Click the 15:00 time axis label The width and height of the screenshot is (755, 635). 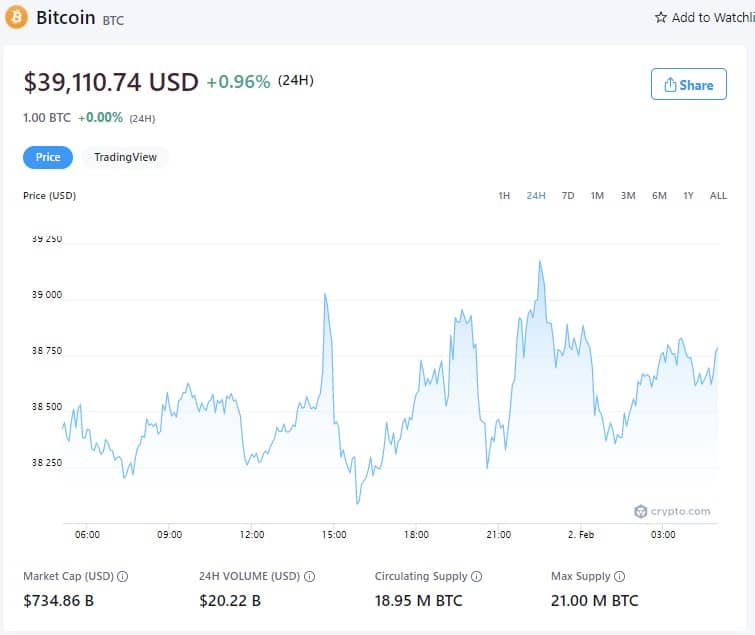334,535
